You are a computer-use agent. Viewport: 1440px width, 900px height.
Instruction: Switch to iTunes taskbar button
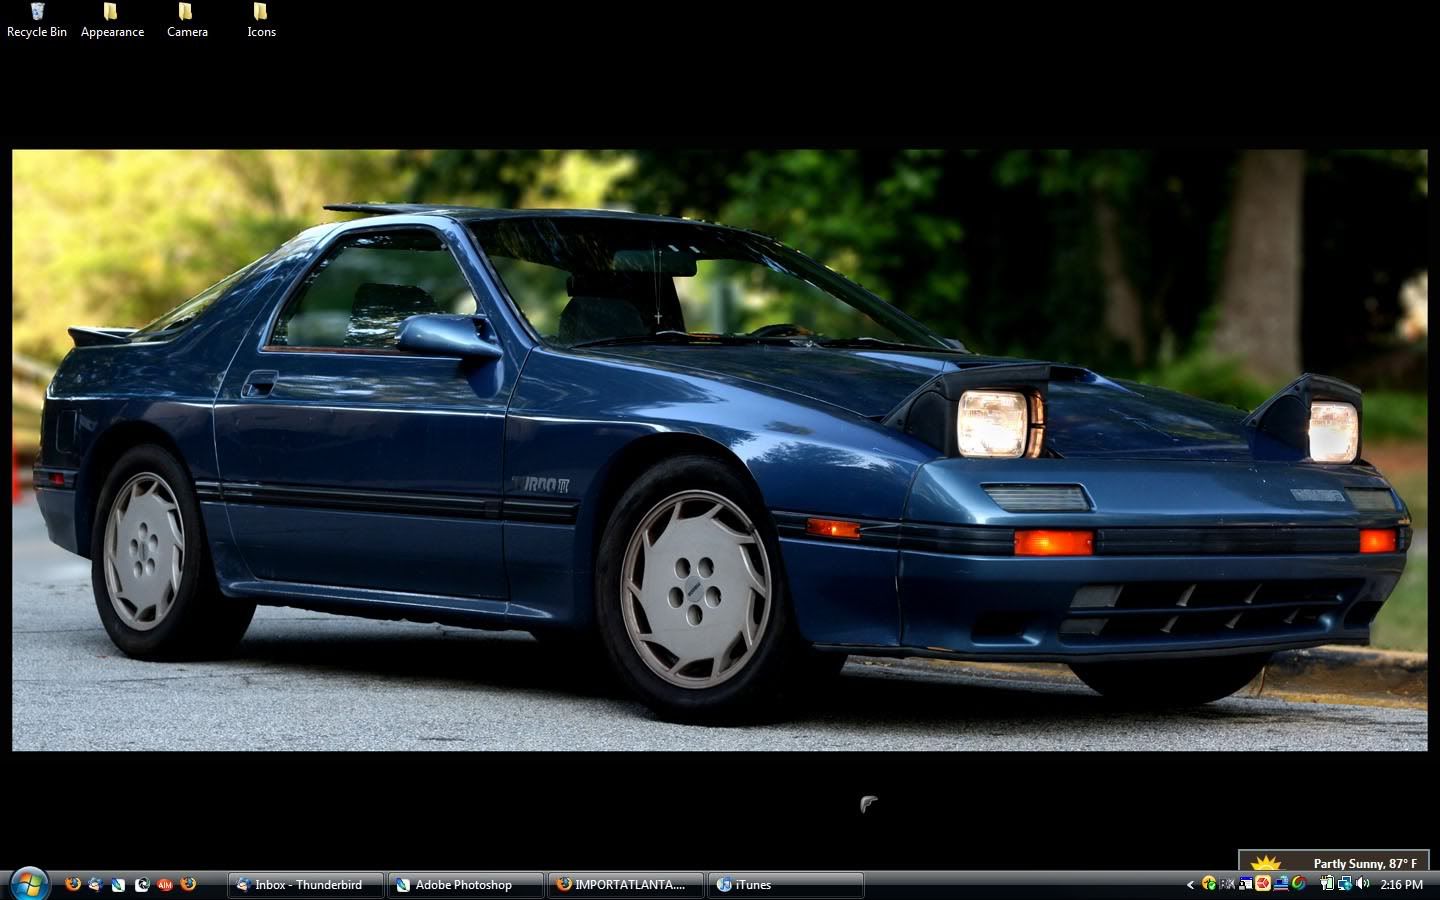785,884
